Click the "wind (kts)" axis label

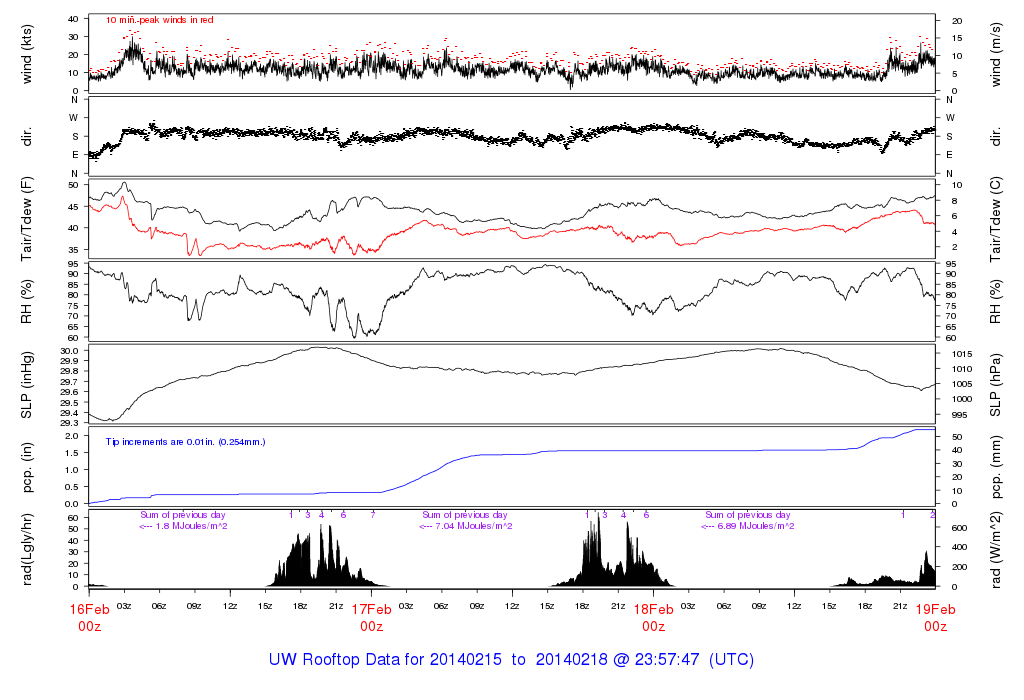[x=27, y=54]
